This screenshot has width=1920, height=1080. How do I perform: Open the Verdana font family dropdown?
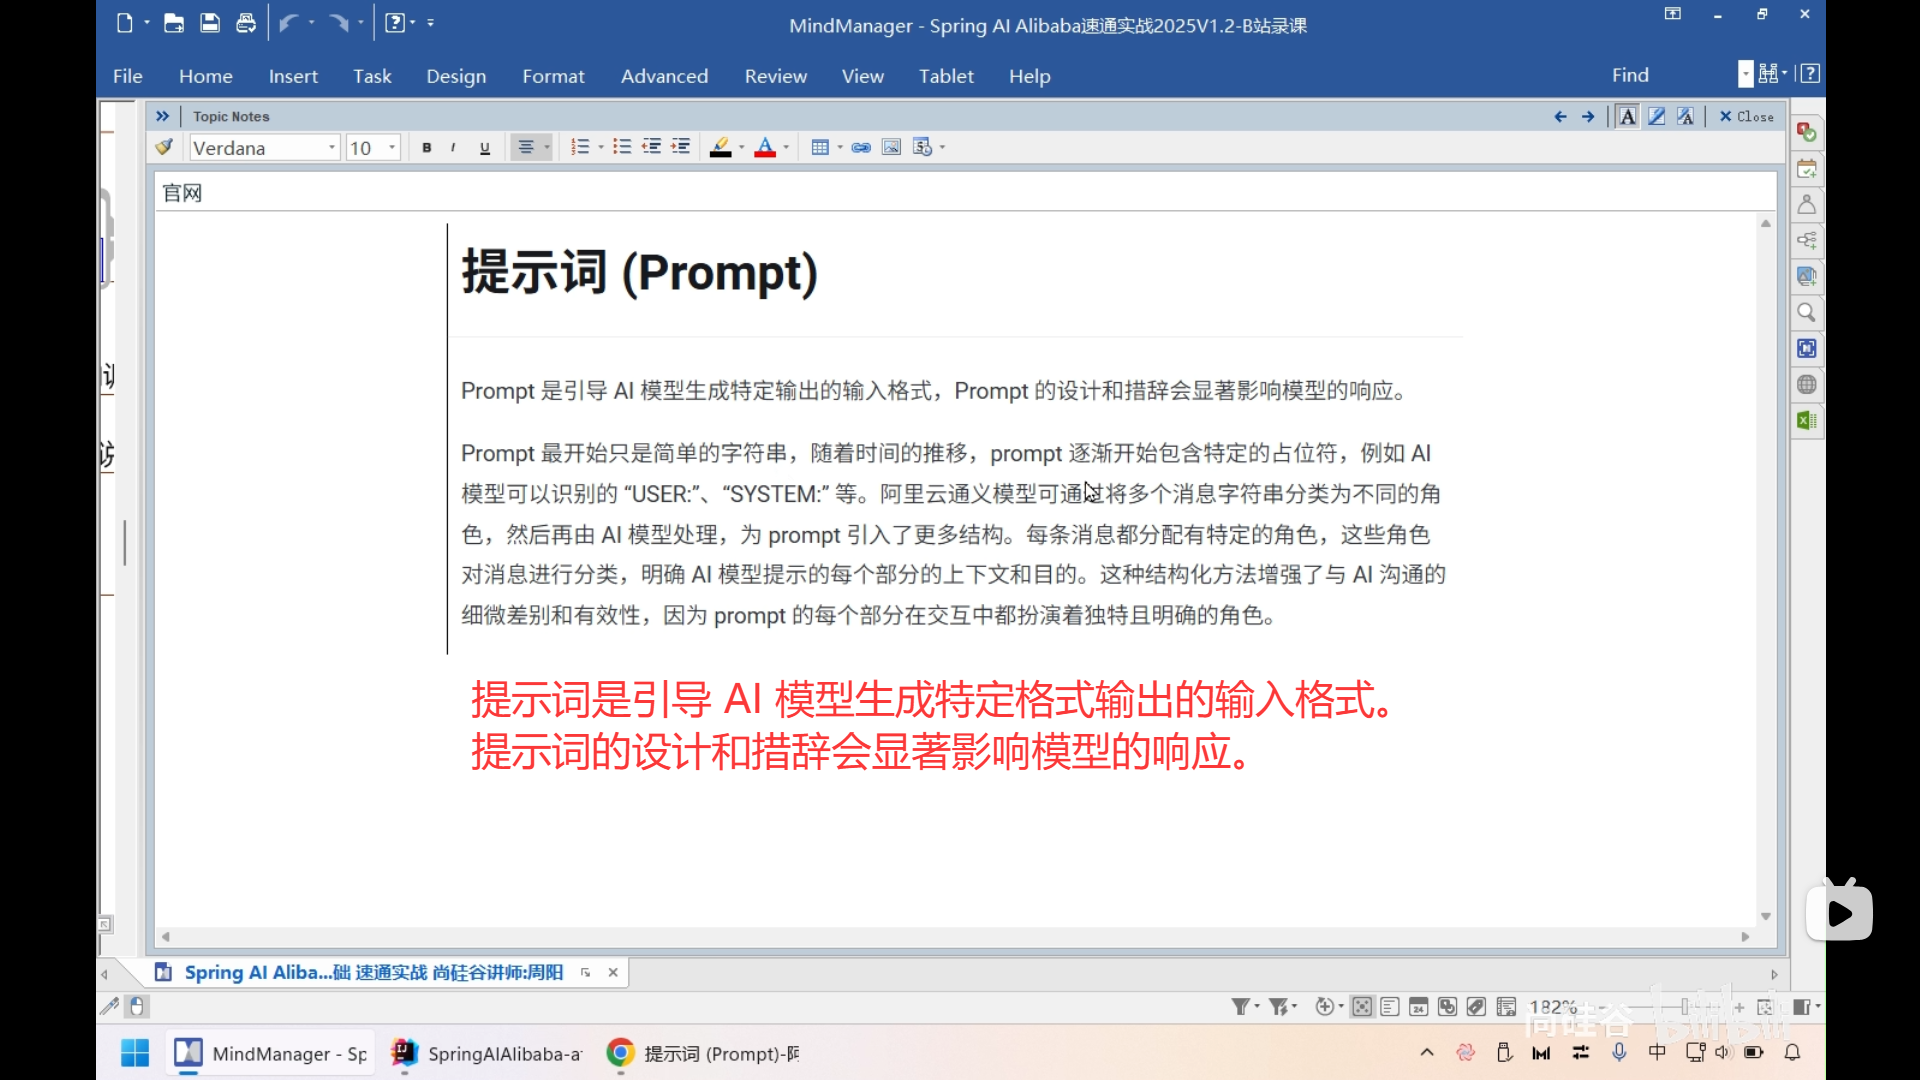(x=331, y=147)
